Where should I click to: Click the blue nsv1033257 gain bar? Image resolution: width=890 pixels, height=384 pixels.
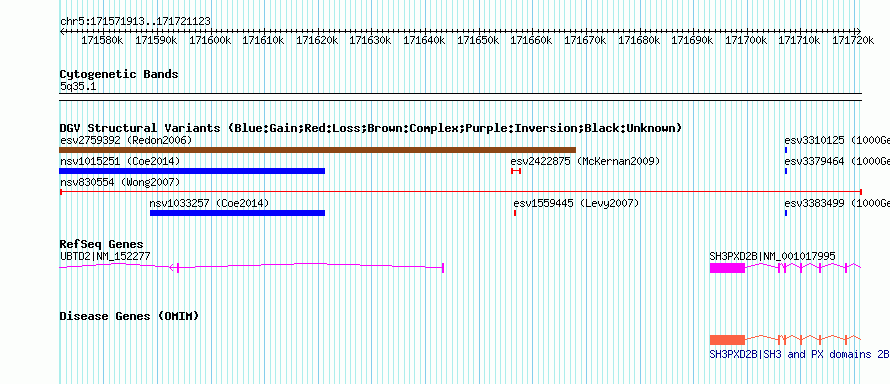[x=237, y=213]
